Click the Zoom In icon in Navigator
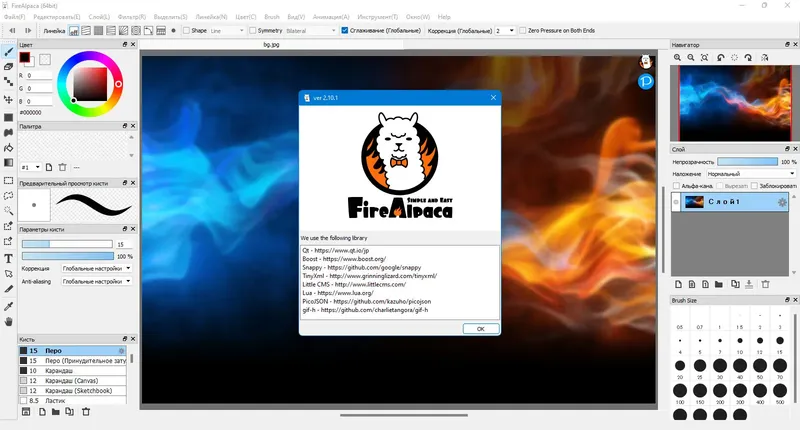This screenshot has height=430, width=800. (x=677, y=58)
